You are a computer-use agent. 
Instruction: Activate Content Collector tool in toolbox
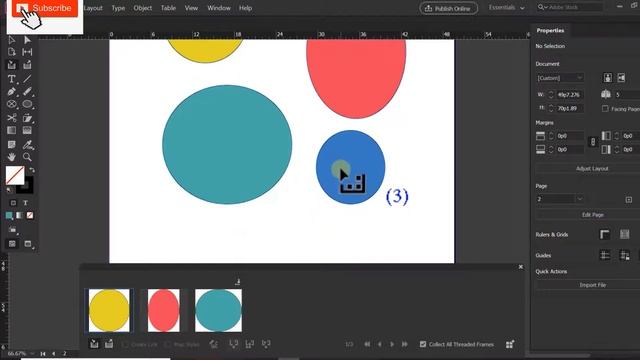(x=11, y=65)
